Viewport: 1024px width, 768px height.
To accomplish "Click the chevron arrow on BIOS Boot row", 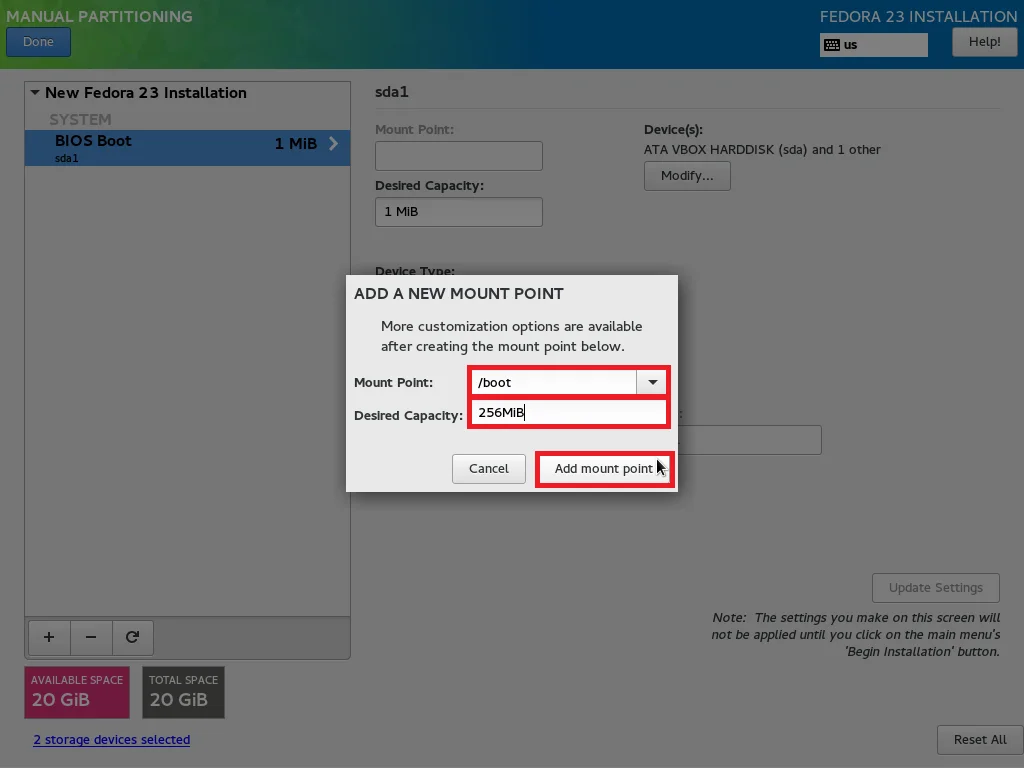I will pyautogui.click(x=334, y=144).
